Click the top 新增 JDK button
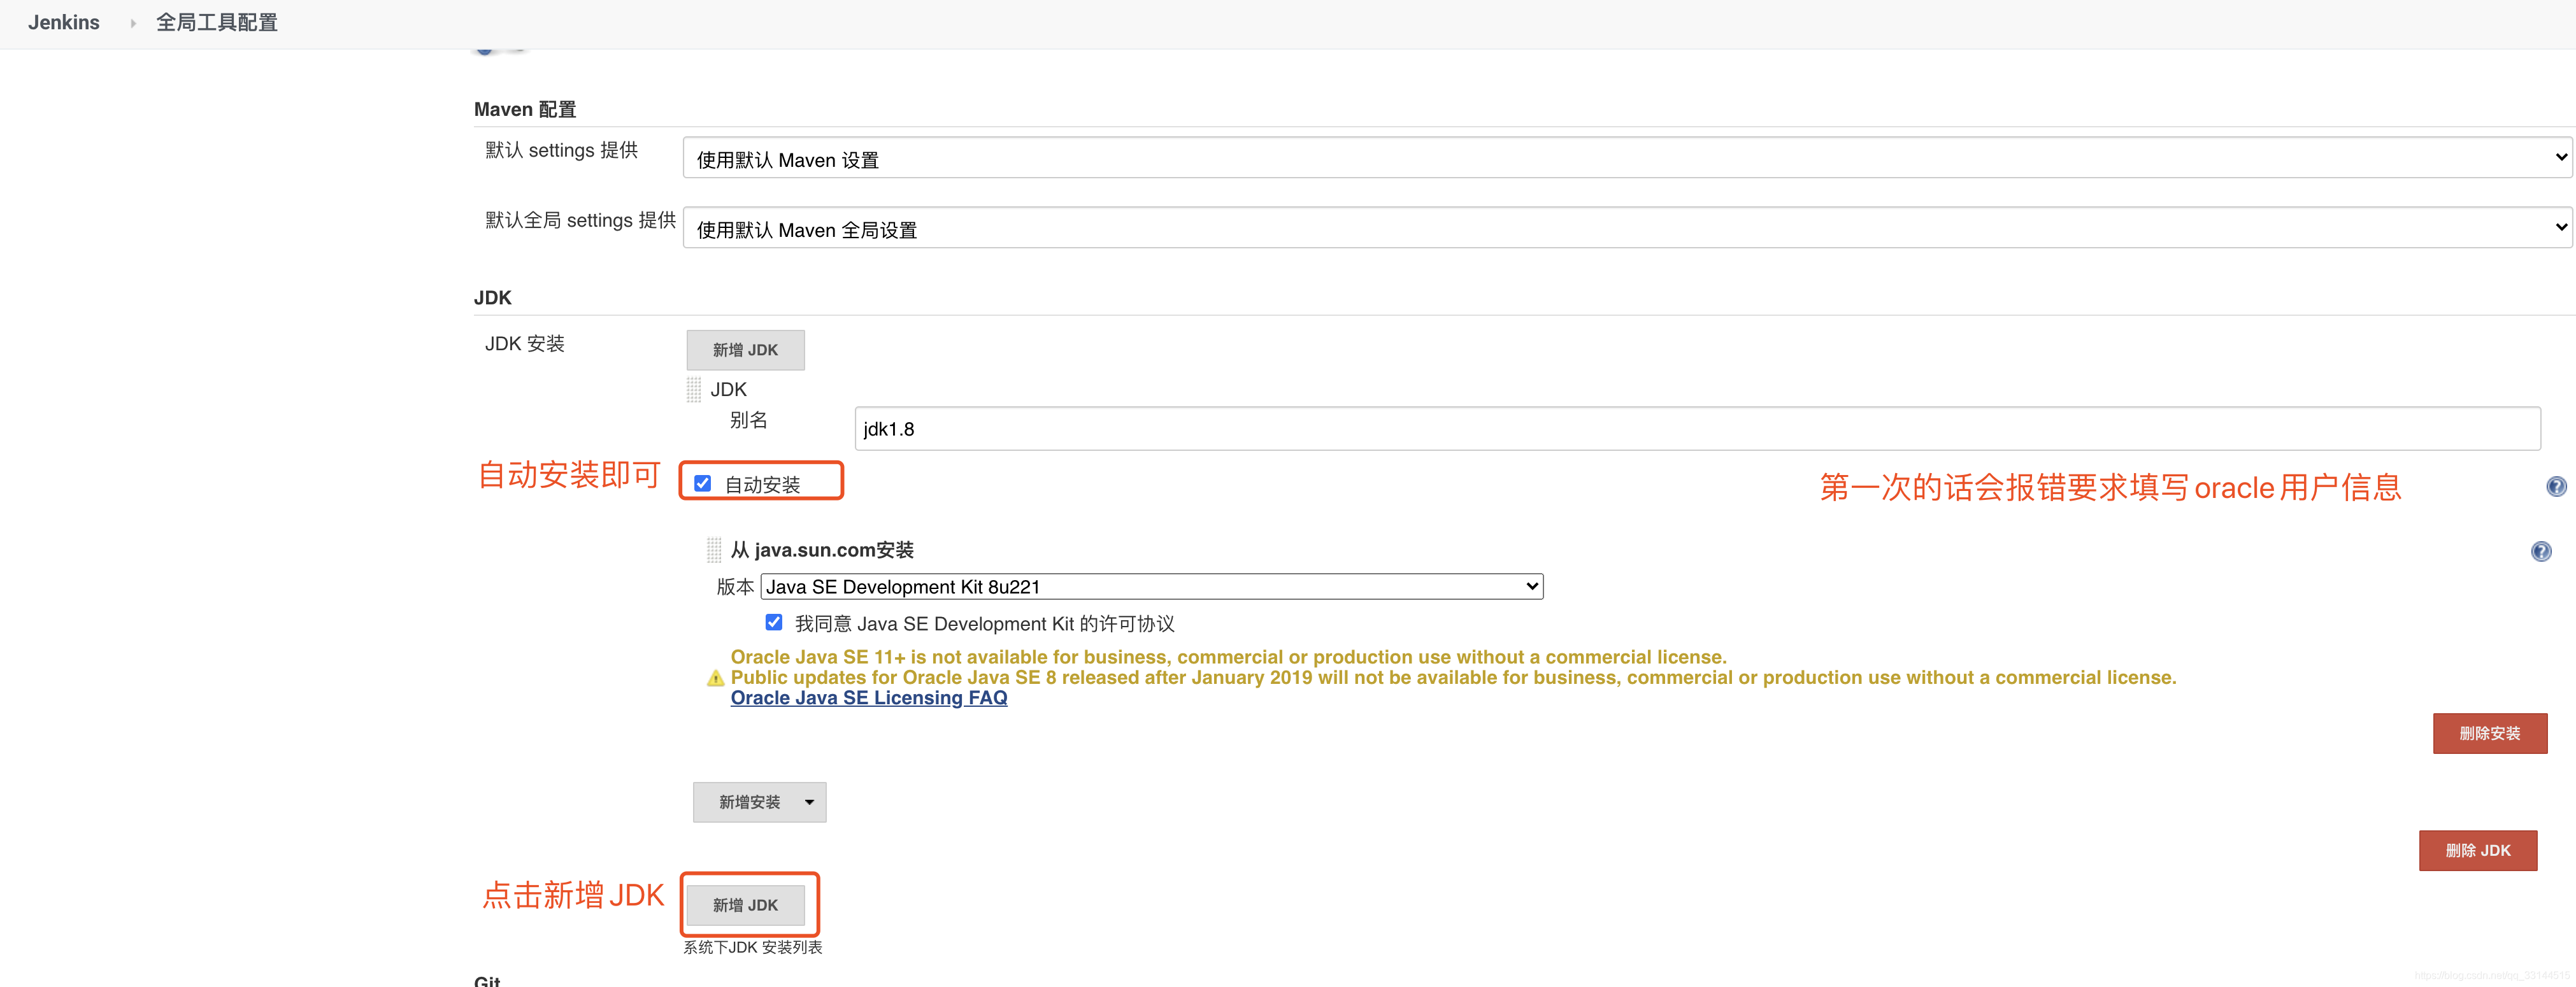 click(745, 349)
